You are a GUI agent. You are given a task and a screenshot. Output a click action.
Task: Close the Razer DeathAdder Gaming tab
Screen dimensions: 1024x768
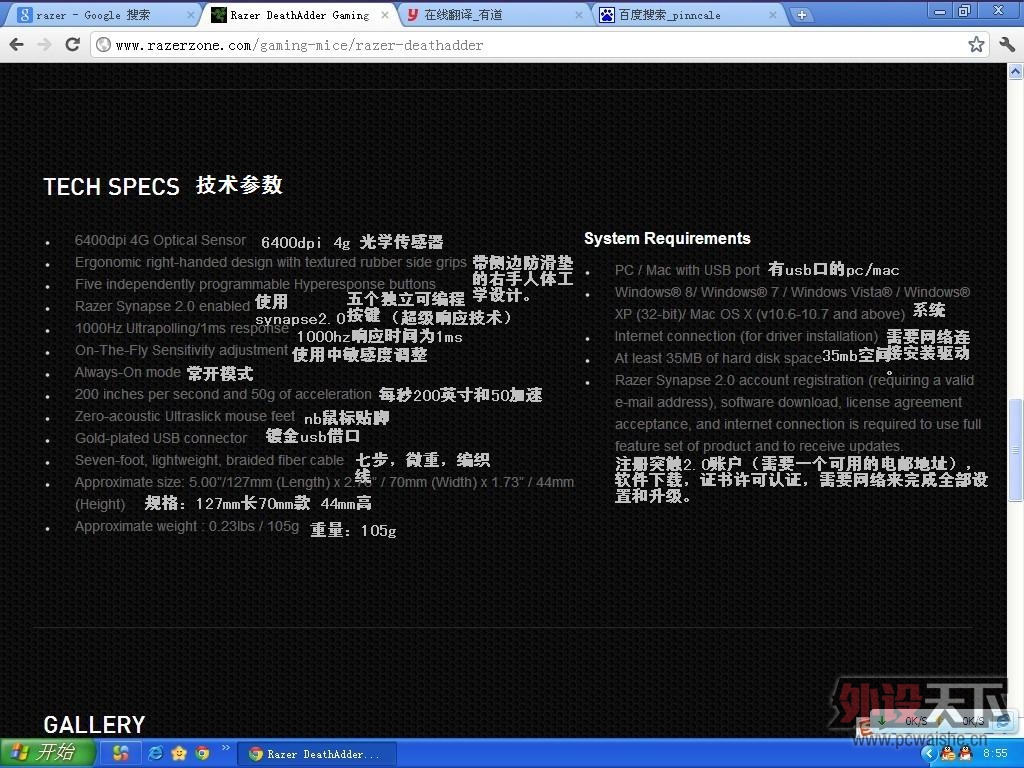(x=385, y=14)
